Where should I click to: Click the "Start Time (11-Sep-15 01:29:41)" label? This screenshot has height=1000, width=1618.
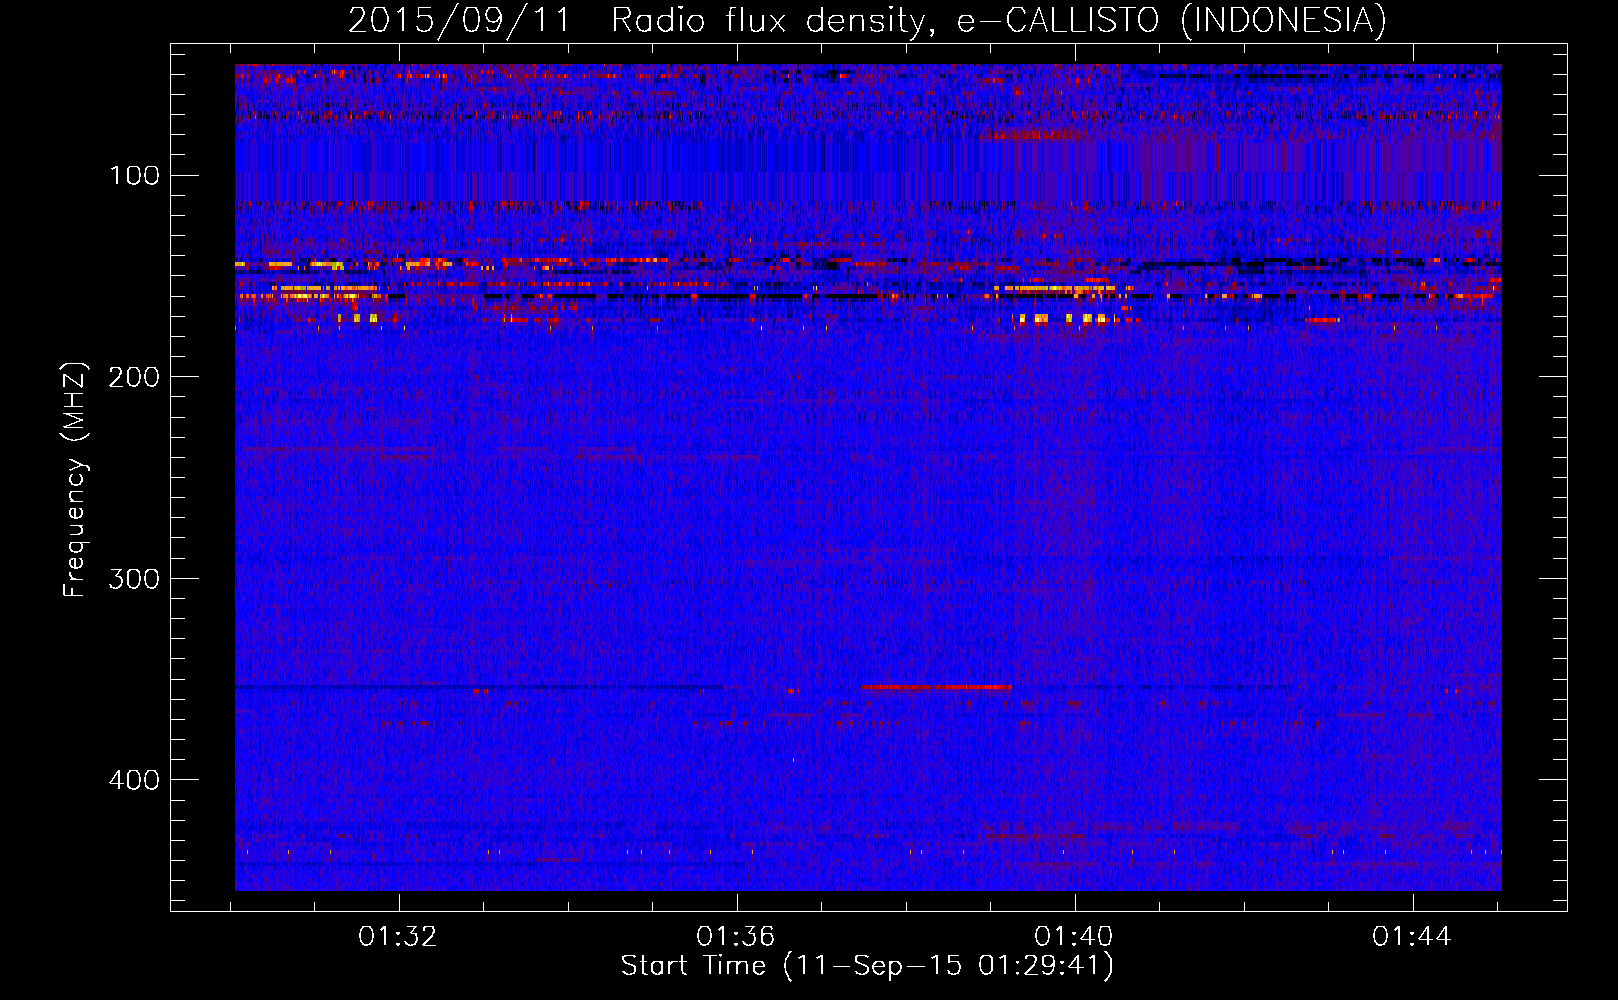[x=868, y=966]
